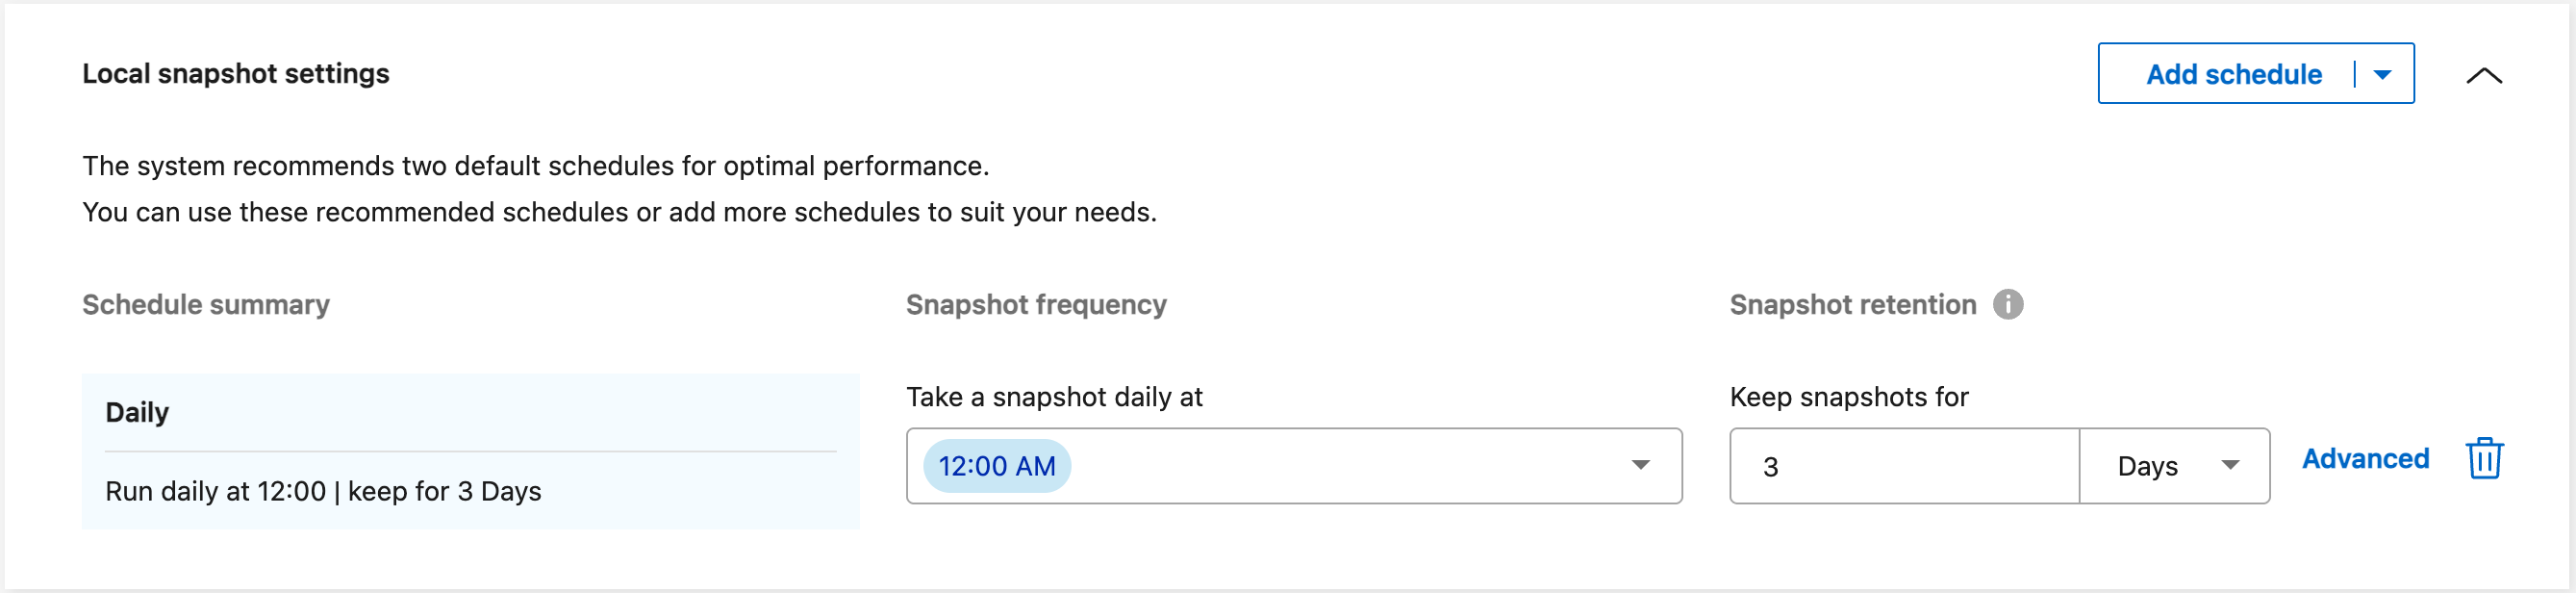Collapse the Local snapshot settings section

[2484, 75]
